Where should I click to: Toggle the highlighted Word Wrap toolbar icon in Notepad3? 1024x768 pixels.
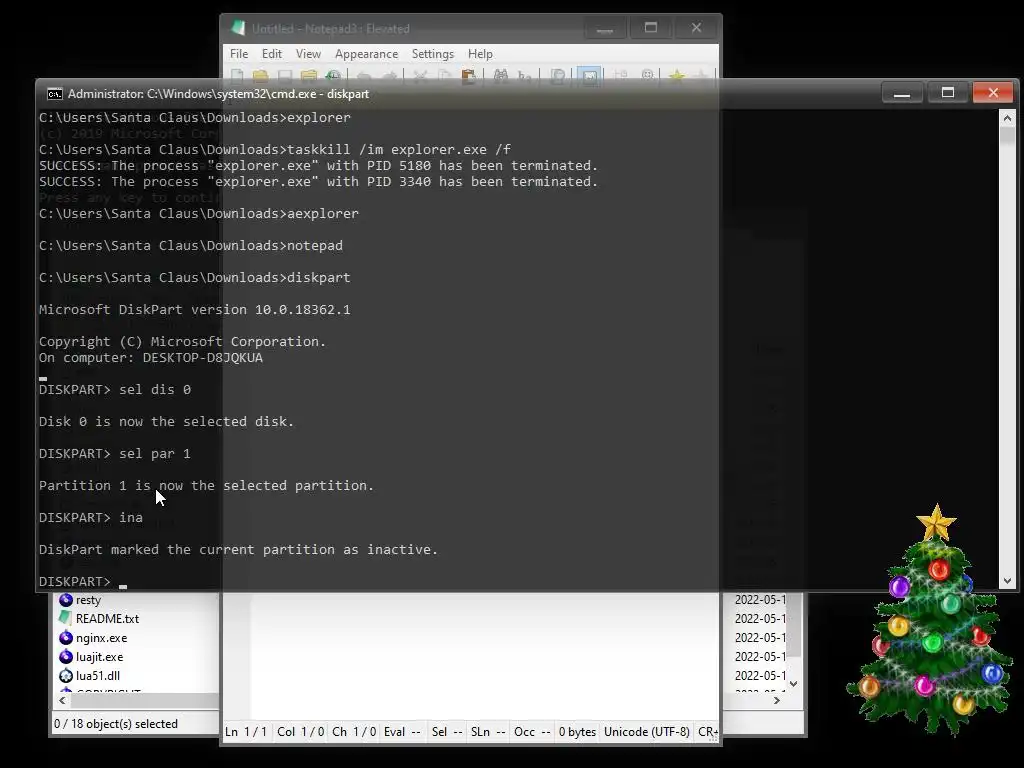tap(589, 76)
